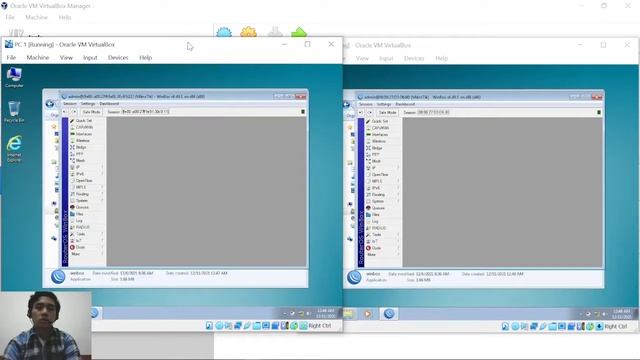Click undo arrow in PC 1 WinBox toolbar
Viewport: 640px width, 360px height.
(x=65, y=111)
